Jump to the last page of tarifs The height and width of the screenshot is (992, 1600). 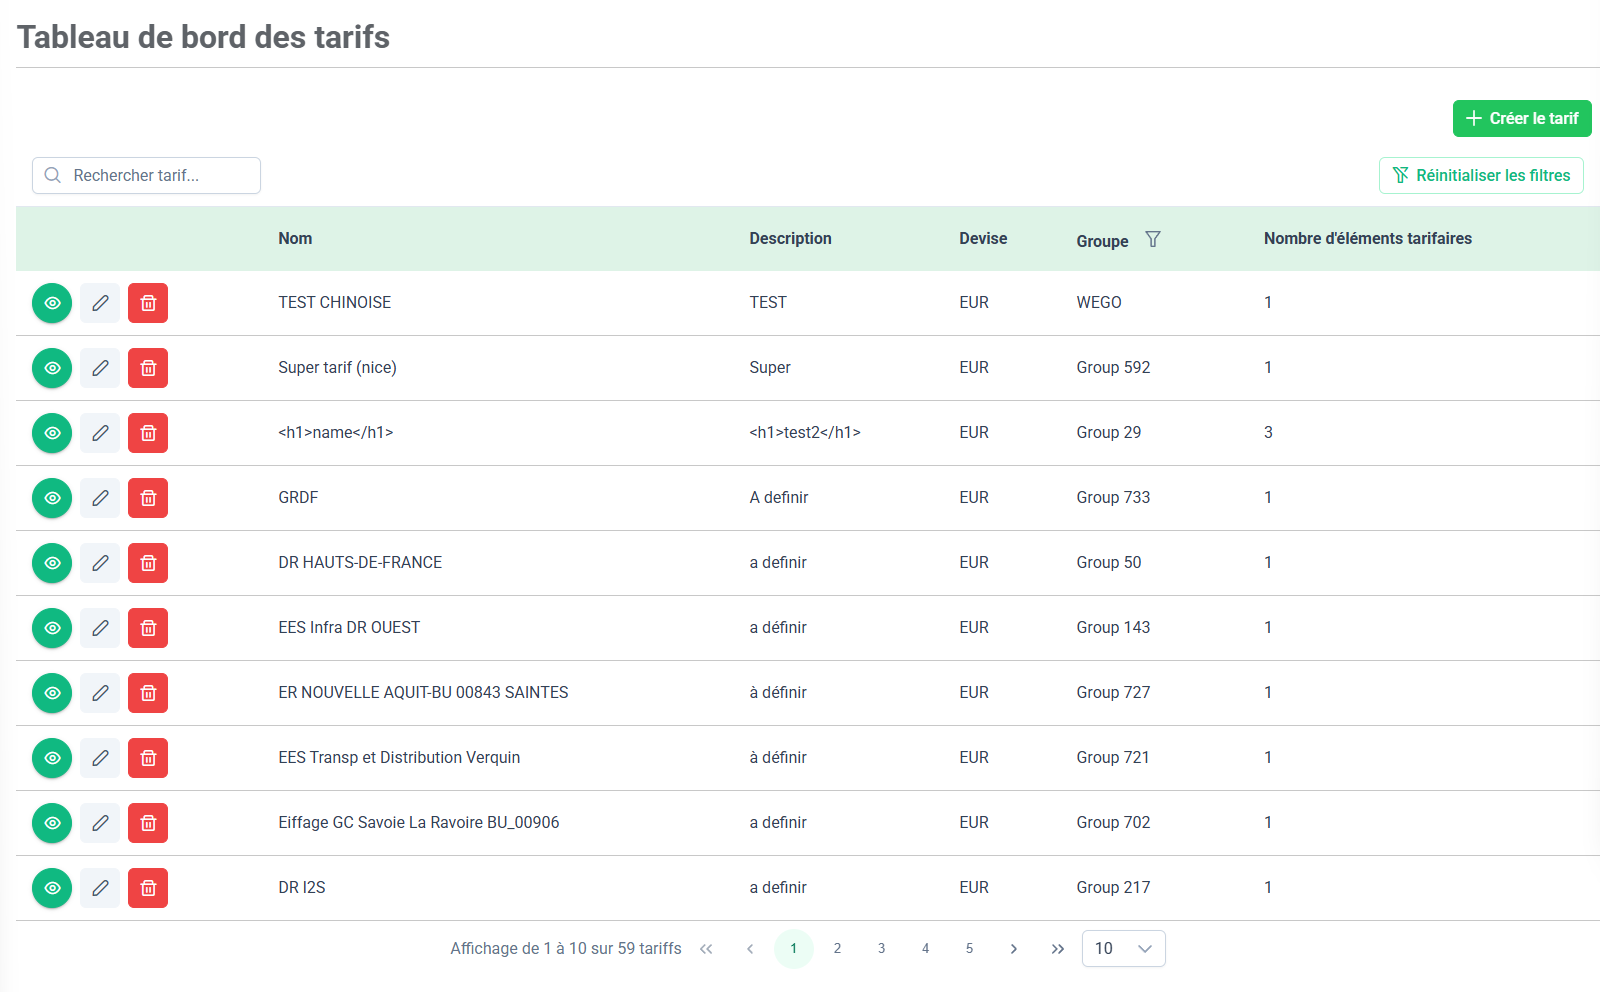1057,949
